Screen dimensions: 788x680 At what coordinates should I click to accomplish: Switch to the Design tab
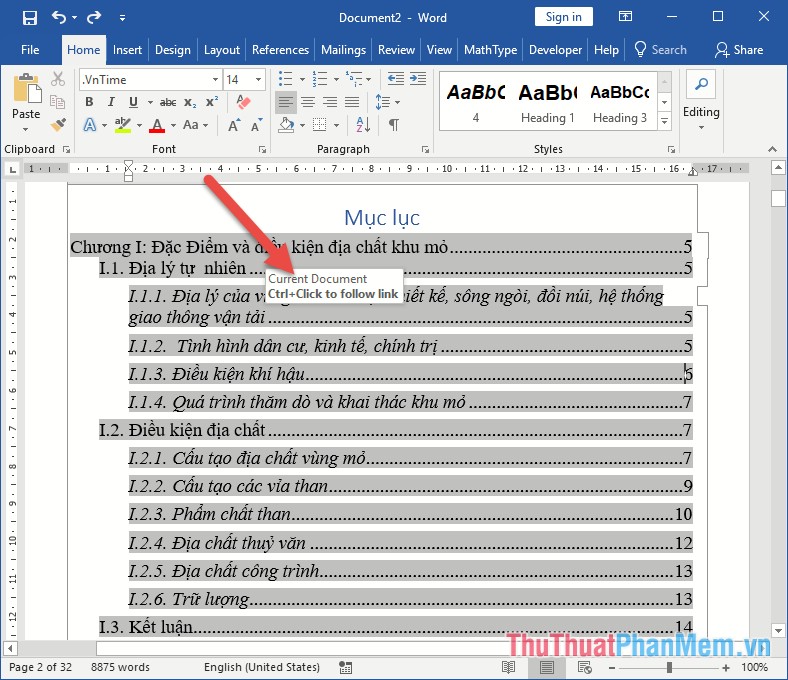pos(173,50)
